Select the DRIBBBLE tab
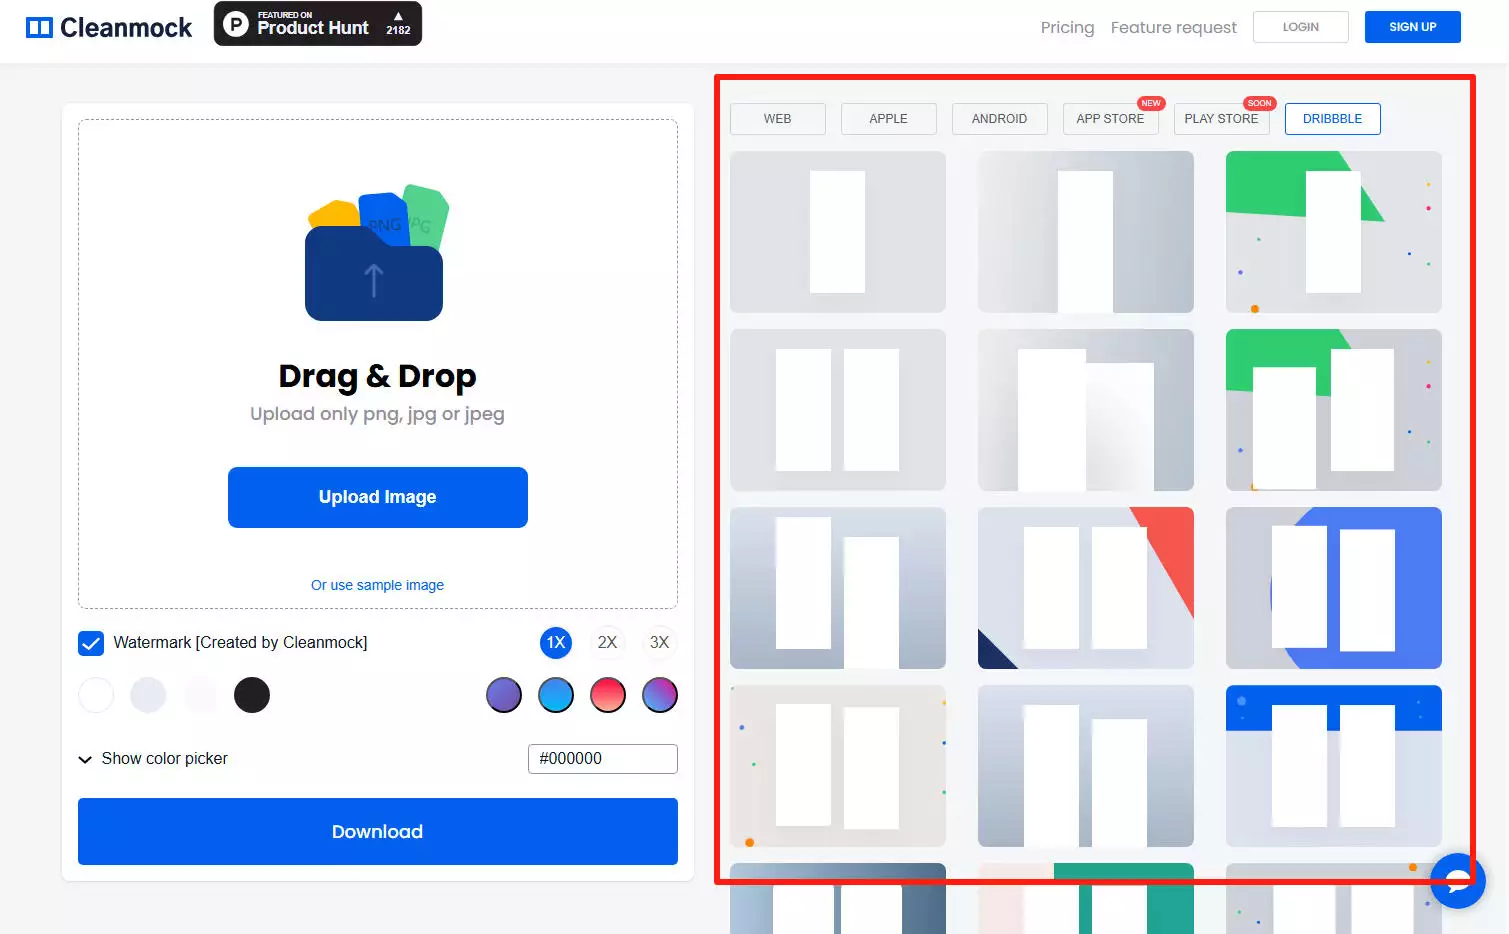This screenshot has height=934, width=1509. [1333, 119]
